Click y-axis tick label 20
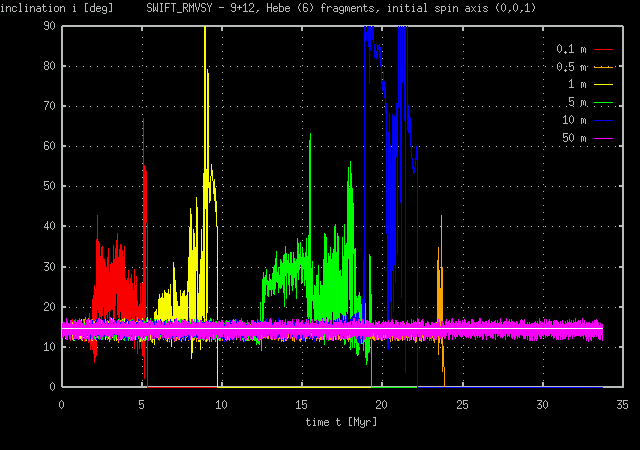The width and height of the screenshot is (640, 450). point(49,307)
